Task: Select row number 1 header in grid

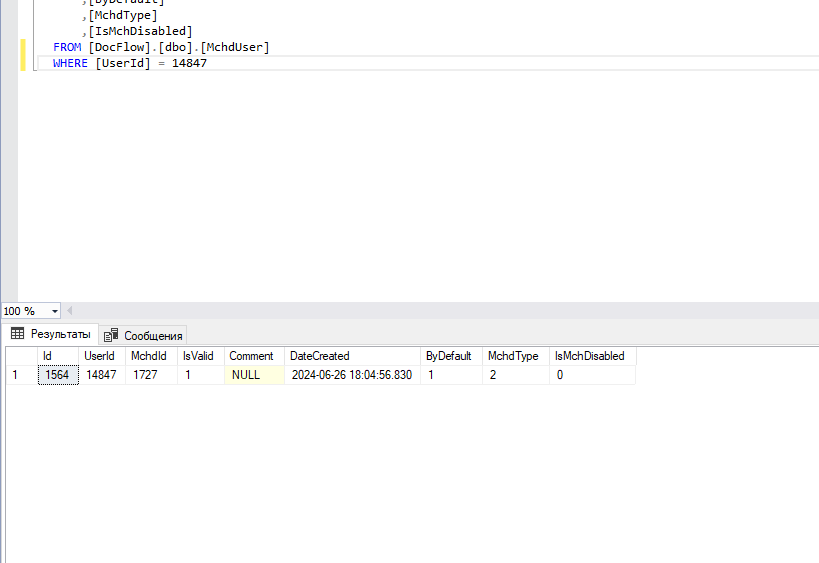Action: tap(21, 375)
